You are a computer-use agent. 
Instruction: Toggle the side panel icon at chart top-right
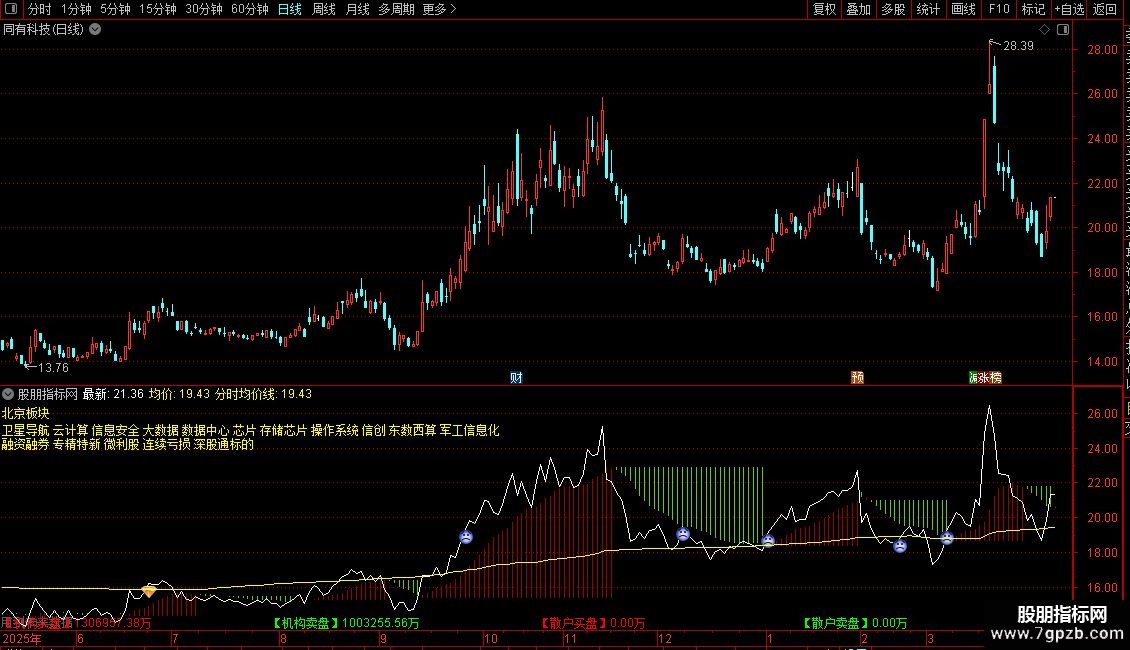(1063, 30)
